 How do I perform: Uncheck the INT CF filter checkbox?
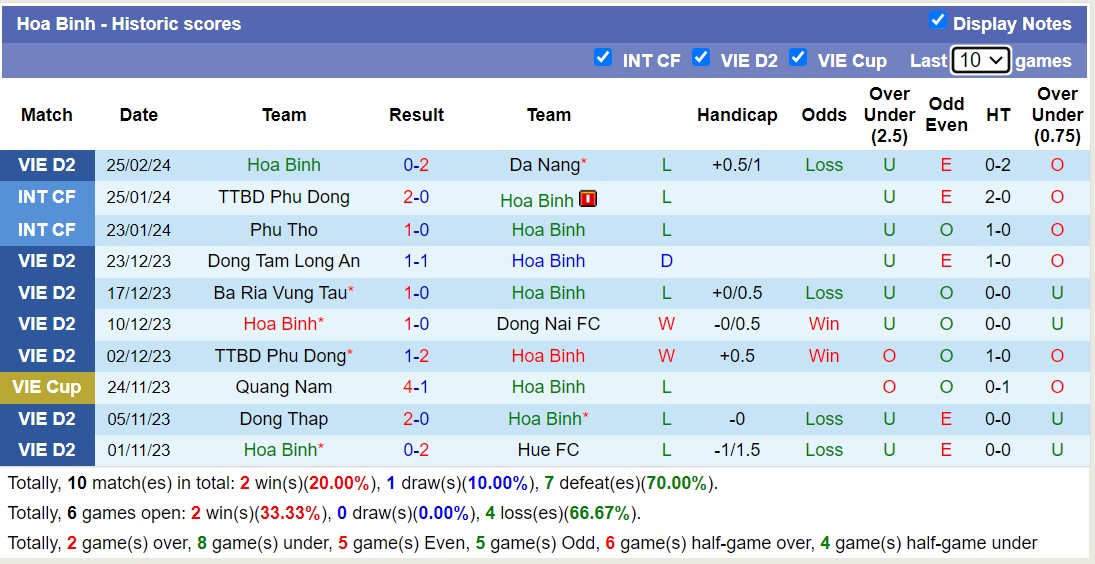point(602,58)
